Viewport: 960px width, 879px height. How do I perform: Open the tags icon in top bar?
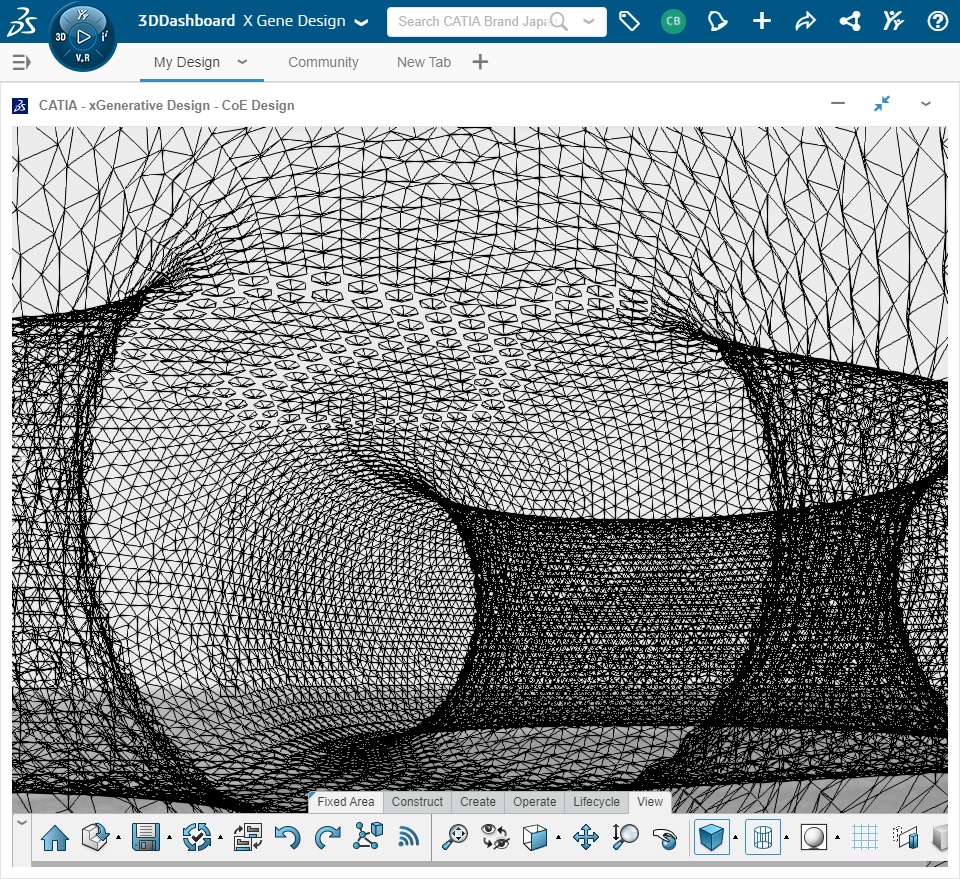[629, 21]
